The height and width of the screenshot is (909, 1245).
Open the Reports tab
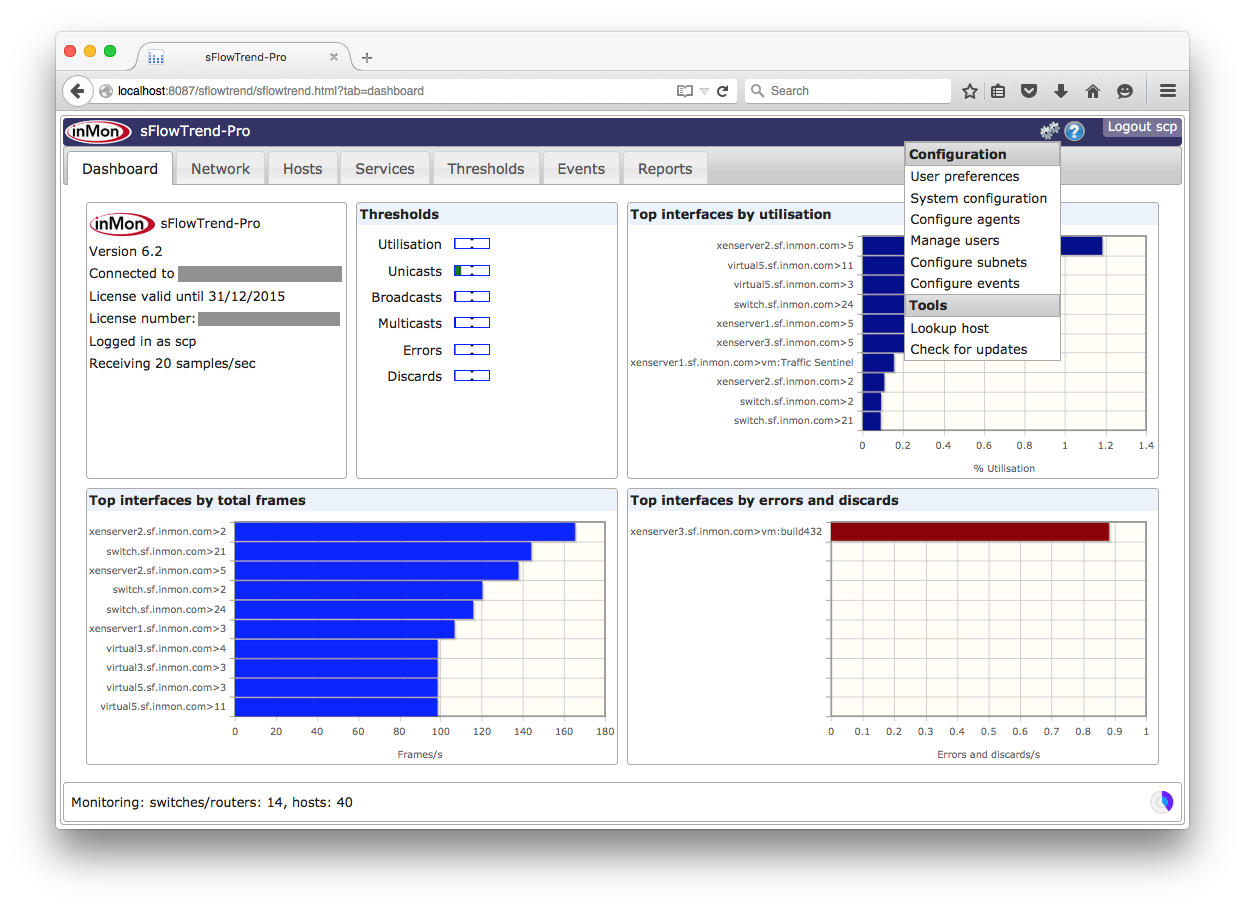pos(665,168)
